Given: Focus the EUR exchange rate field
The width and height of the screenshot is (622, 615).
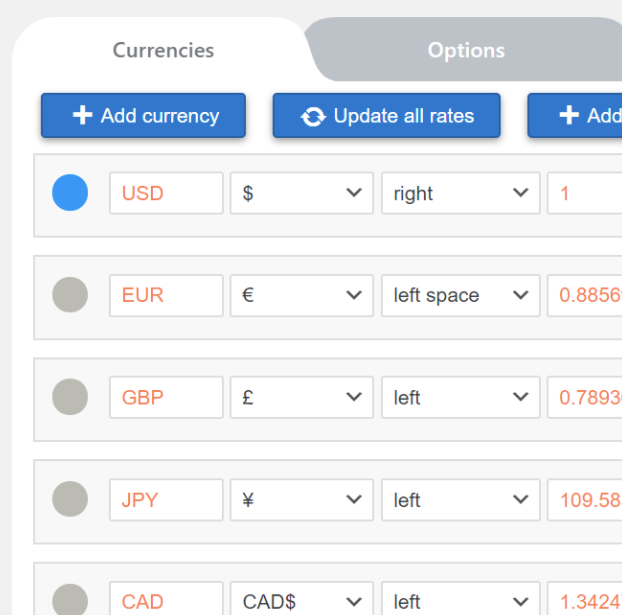Looking at the screenshot, I should [x=586, y=295].
